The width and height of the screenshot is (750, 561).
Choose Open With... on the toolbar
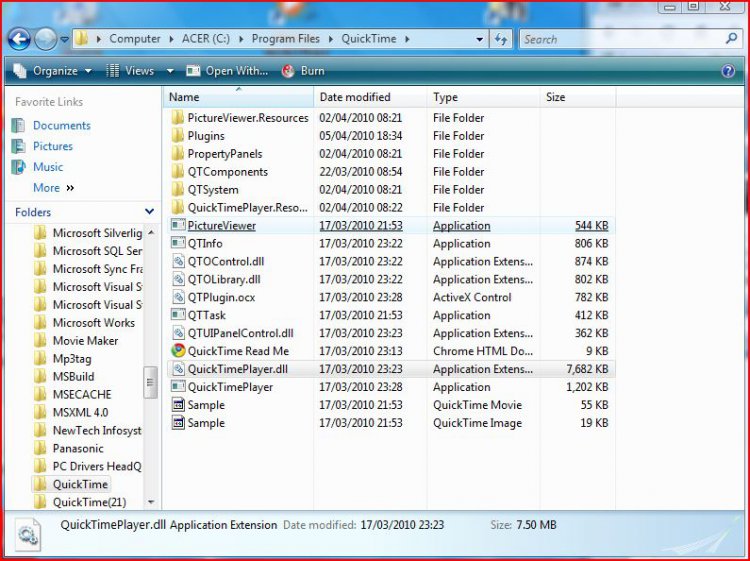pos(227,71)
